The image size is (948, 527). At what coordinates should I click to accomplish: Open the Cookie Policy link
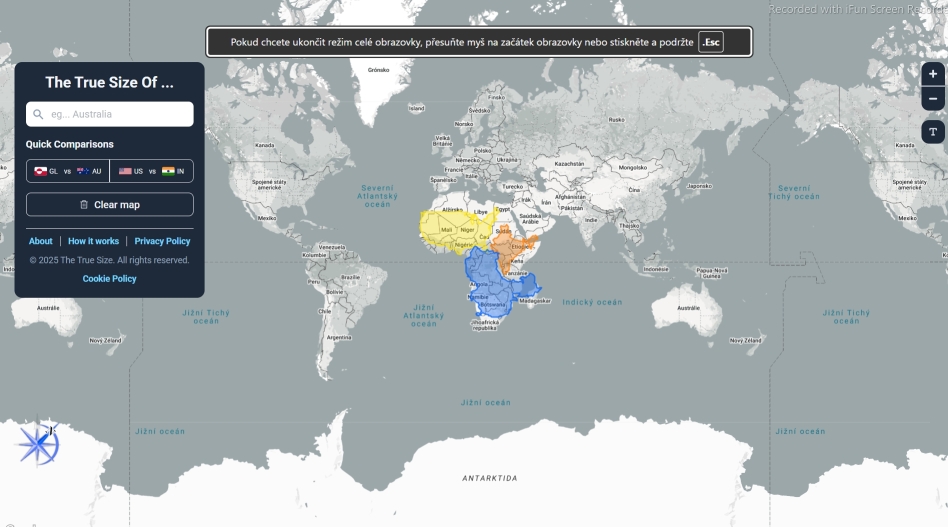[109, 279]
